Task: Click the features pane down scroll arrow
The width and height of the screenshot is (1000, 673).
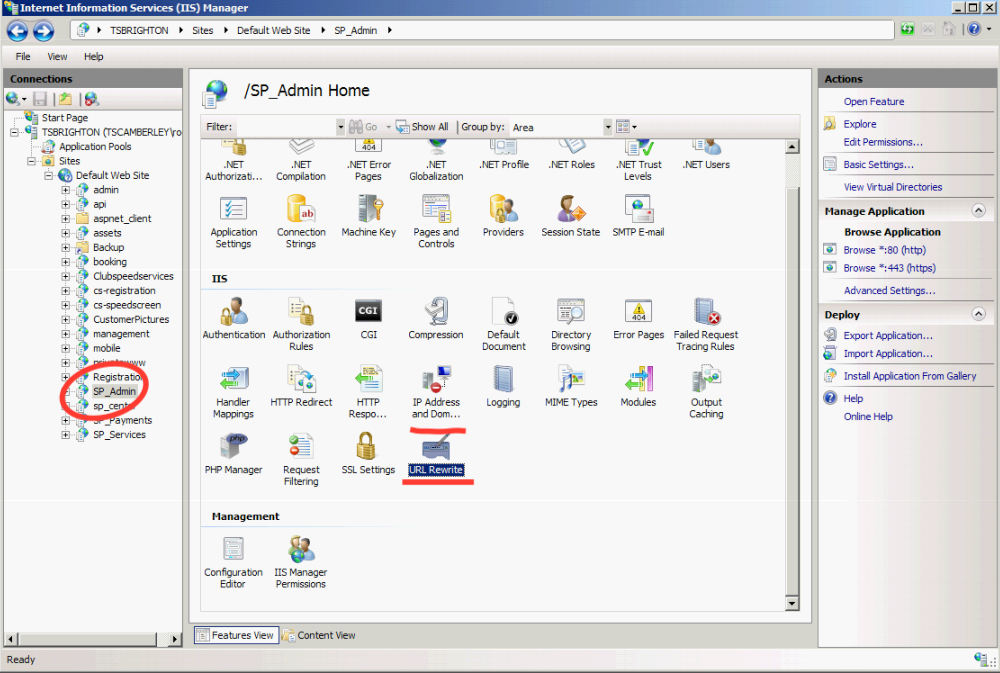Action: (x=792, y=603)
